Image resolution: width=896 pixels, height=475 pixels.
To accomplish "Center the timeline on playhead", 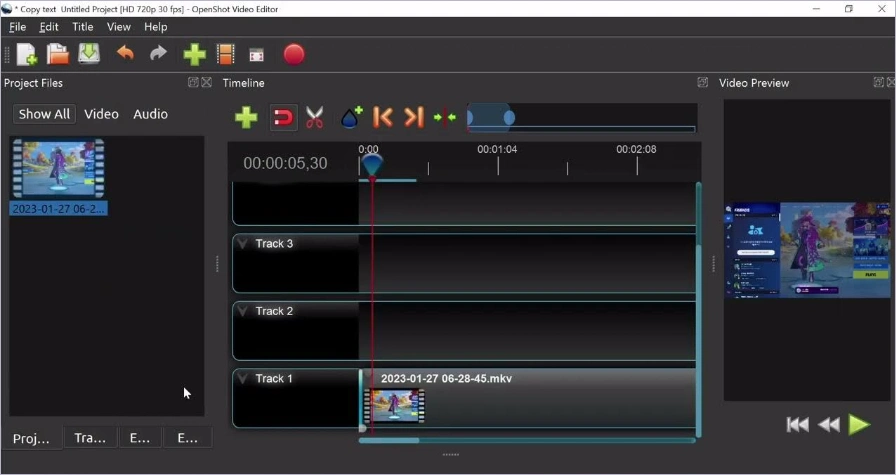I will pyautogui.click(x=445, y=117).
